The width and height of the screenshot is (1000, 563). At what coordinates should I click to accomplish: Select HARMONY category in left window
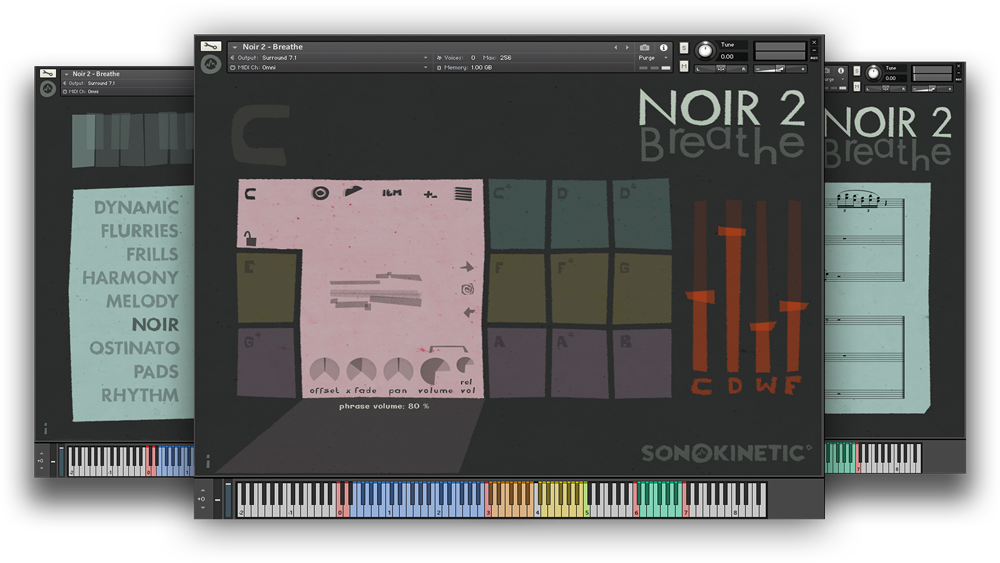(x=130, y=278)
